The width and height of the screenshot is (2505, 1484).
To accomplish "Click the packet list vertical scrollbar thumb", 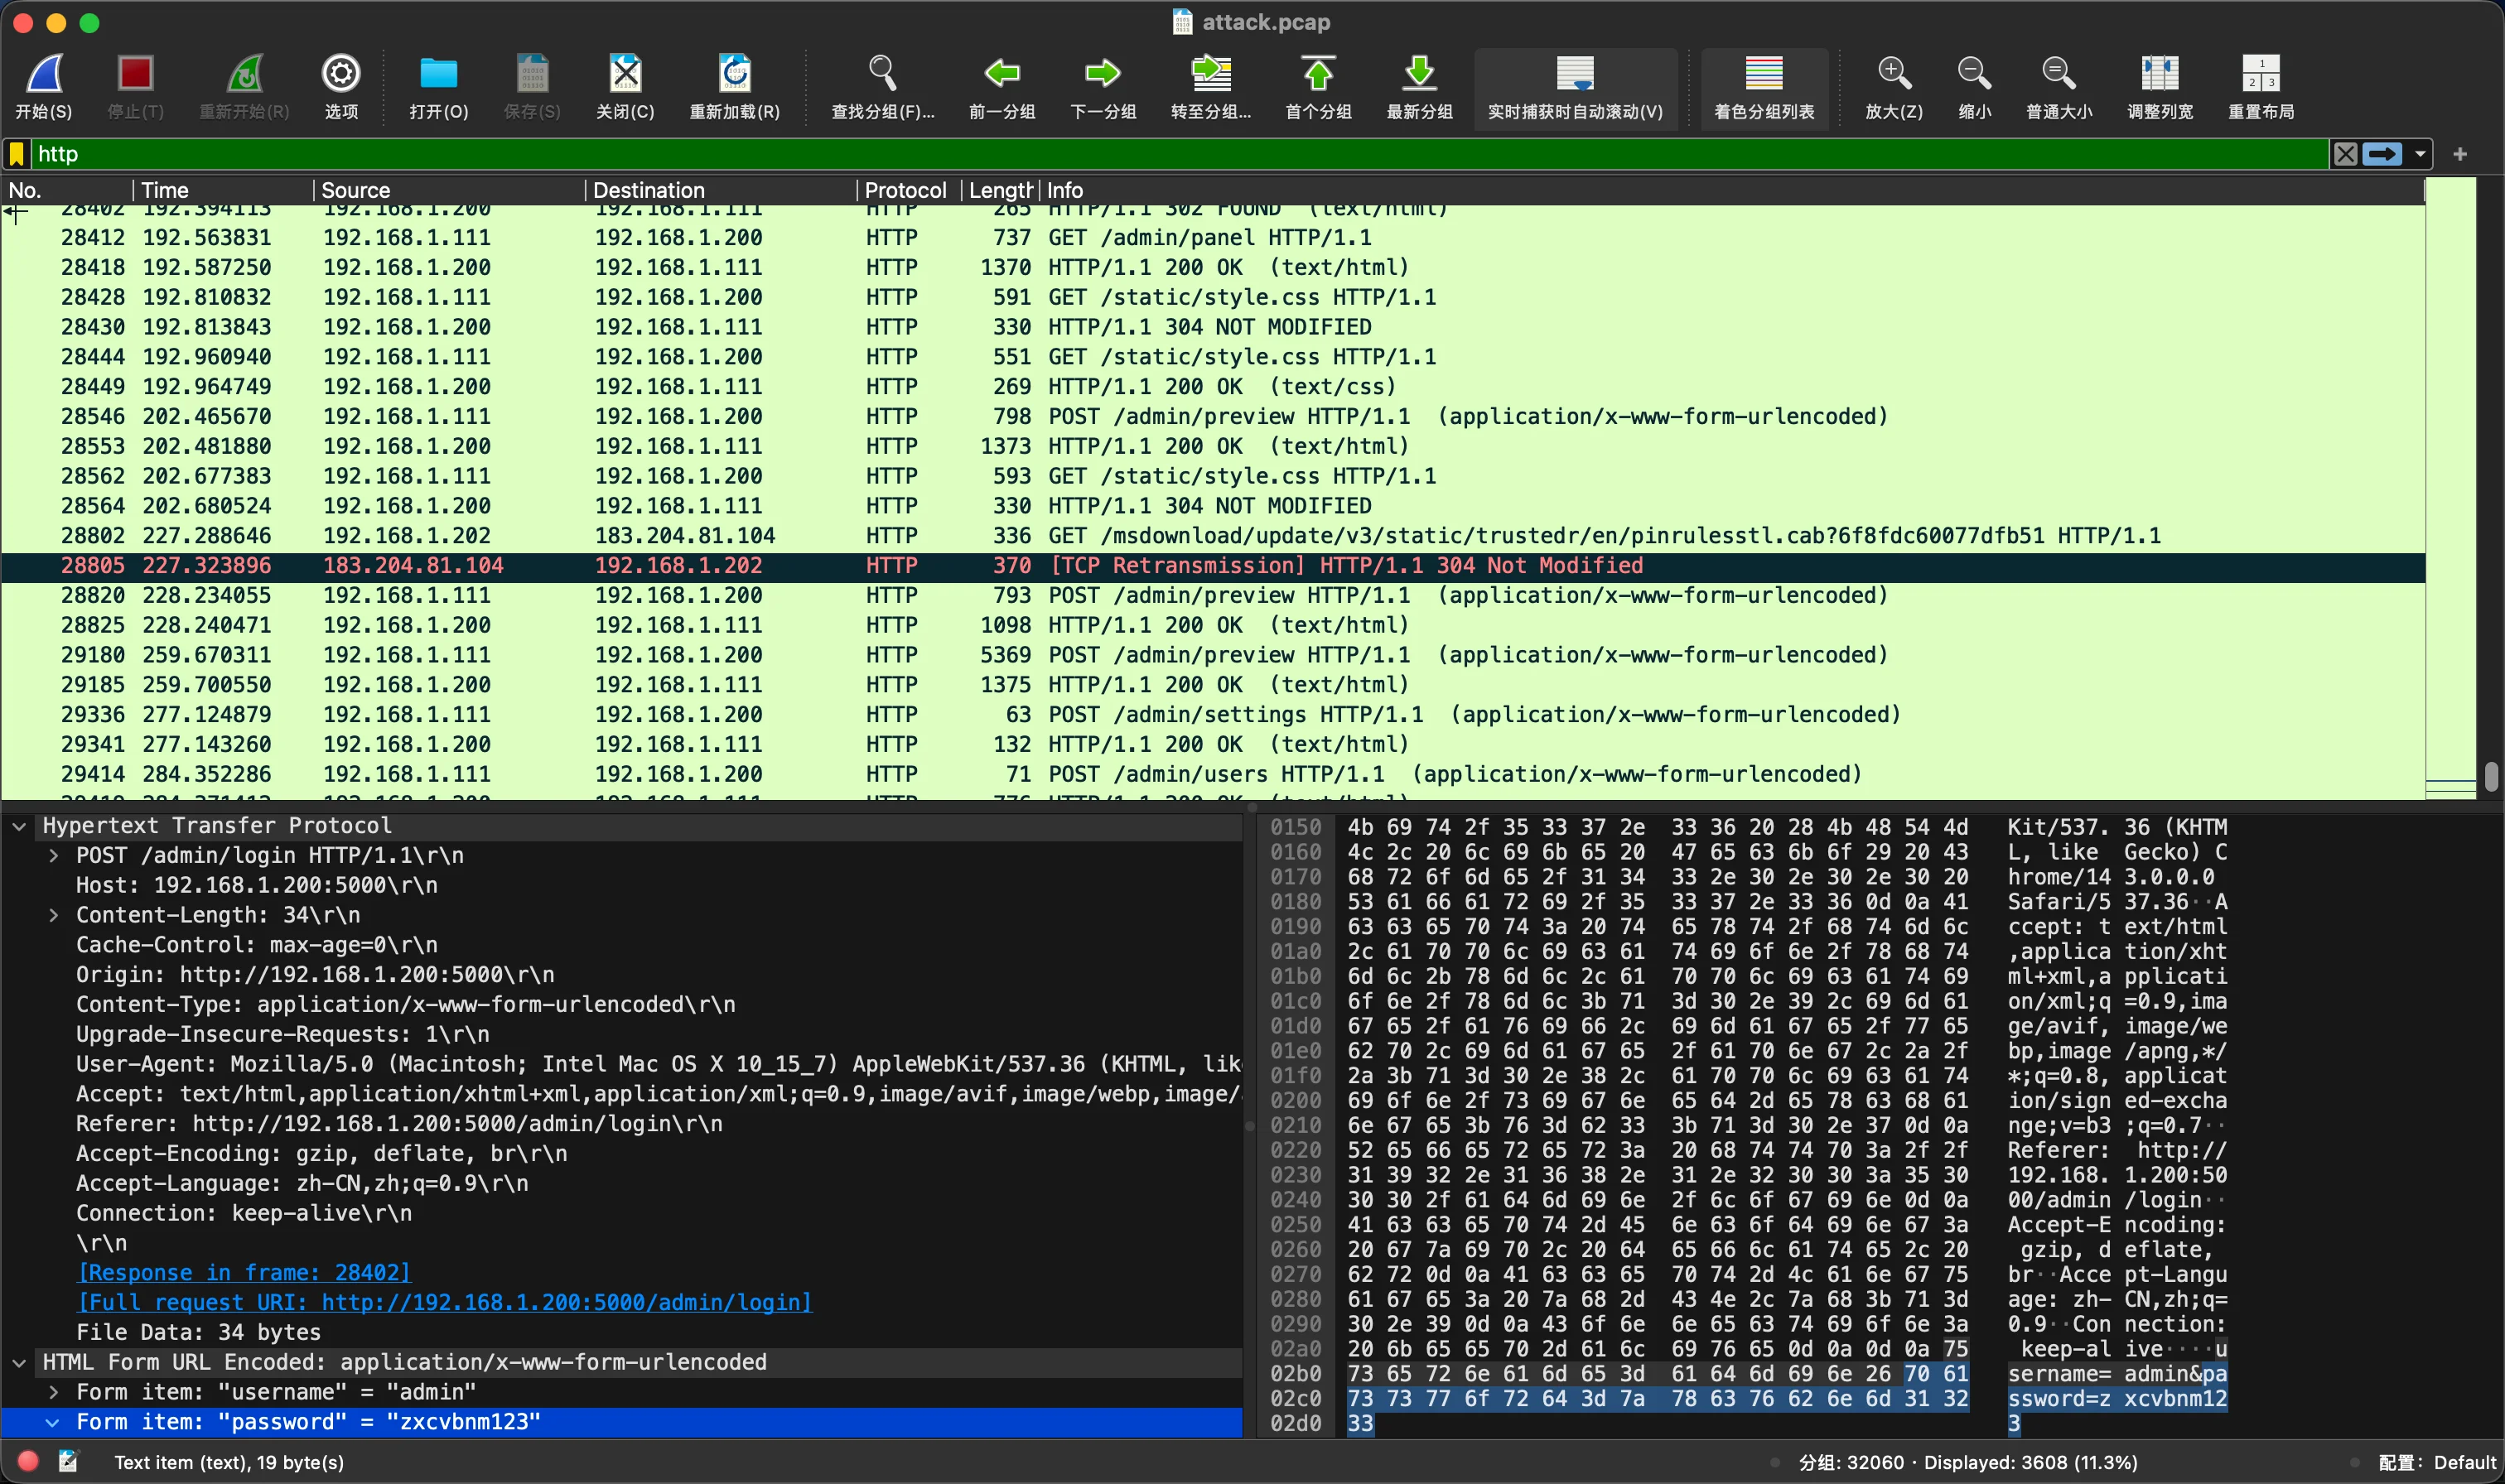I will [2490, 776].
